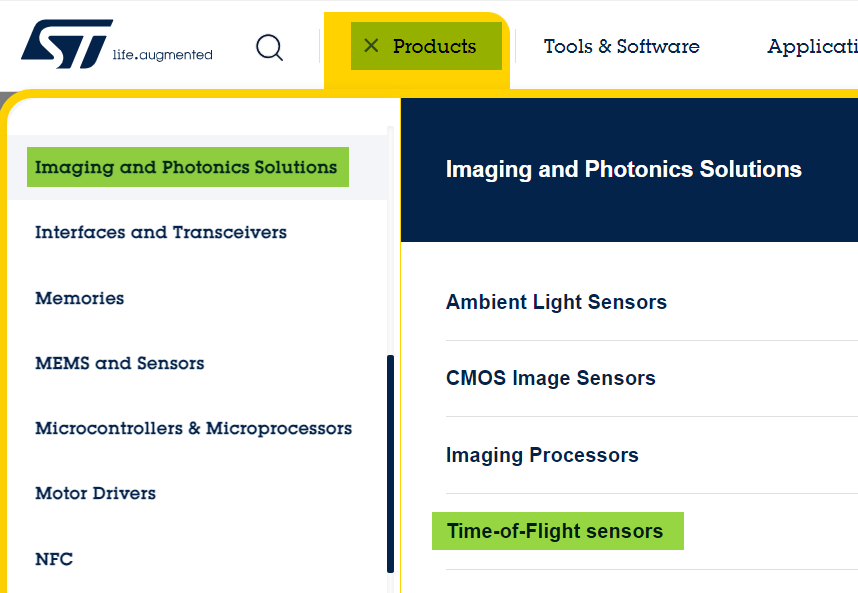This screenshot has height=593, width=858.
Task: Click the highlighted Time-of-Flight sensors link
Action: [557, 531]
